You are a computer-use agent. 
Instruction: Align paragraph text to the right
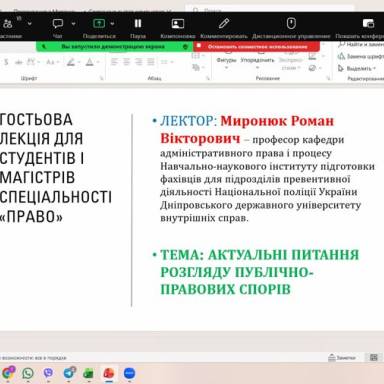(x=139, y=62)
